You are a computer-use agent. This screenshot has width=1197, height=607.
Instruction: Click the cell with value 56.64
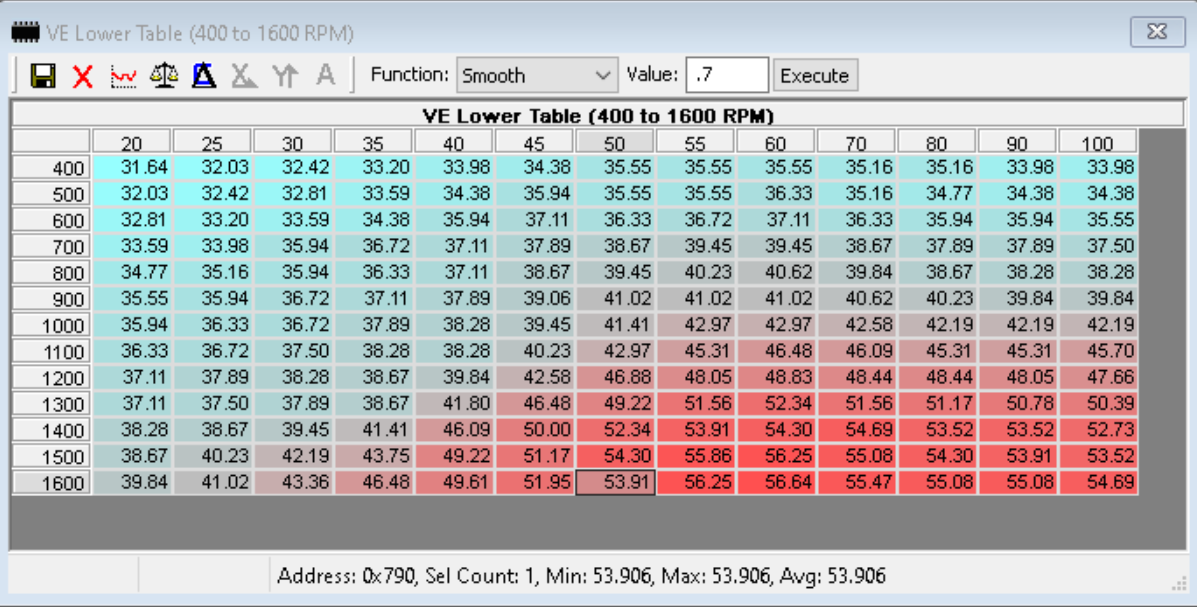(776, 482)
